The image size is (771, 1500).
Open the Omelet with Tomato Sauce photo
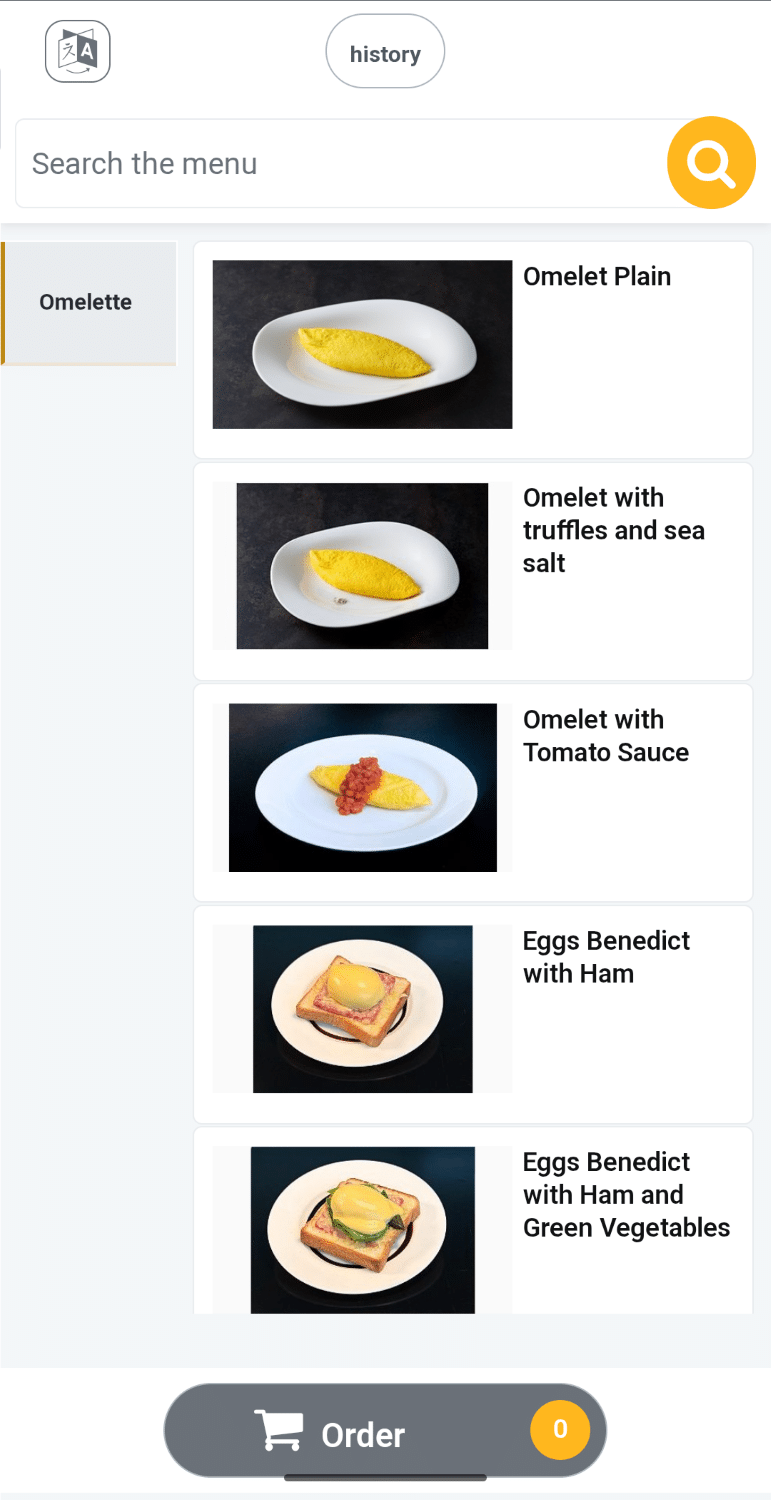click(362, 788)
